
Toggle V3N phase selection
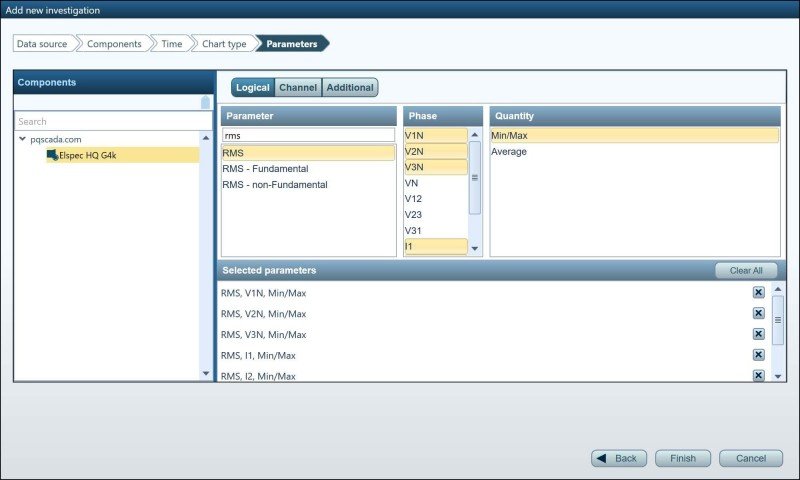436,167
